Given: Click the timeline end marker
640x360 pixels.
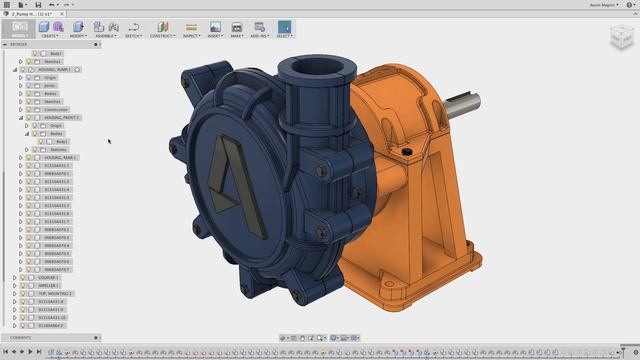Looking at the screenshot, I should [x=623, y=352].
